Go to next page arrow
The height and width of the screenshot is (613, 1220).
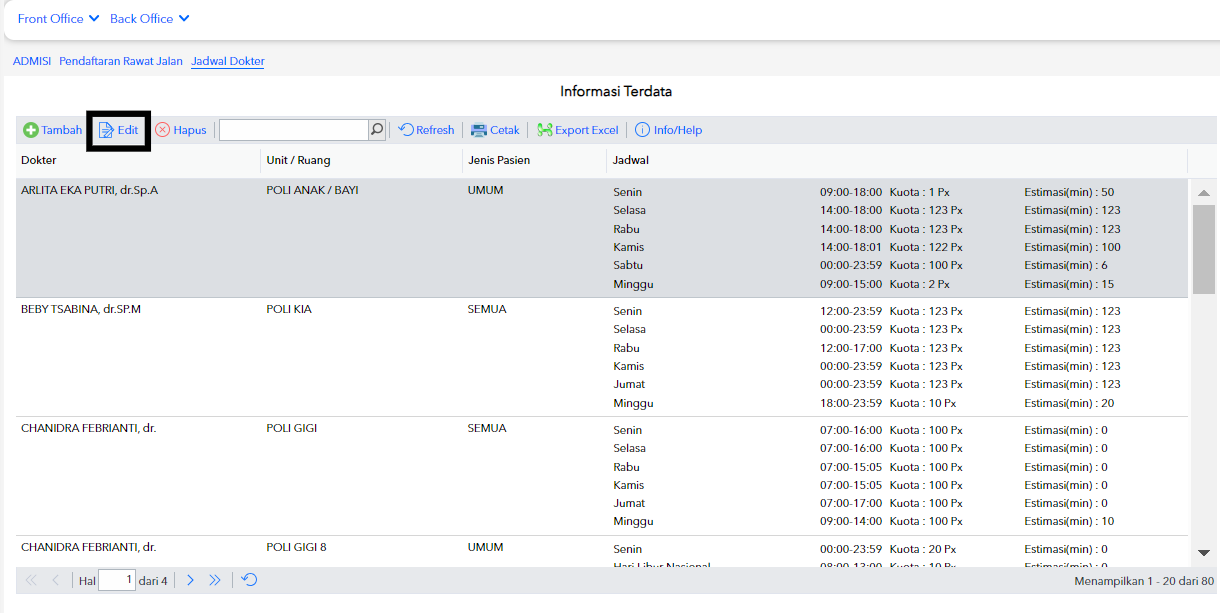190,580
